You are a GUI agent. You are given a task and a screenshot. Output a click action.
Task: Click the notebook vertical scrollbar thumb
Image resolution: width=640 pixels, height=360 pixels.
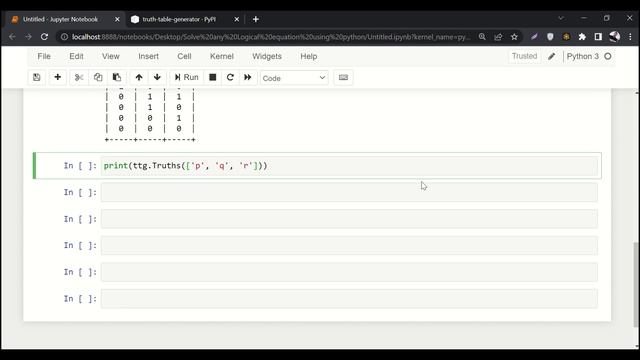click(x=636, y=284)
